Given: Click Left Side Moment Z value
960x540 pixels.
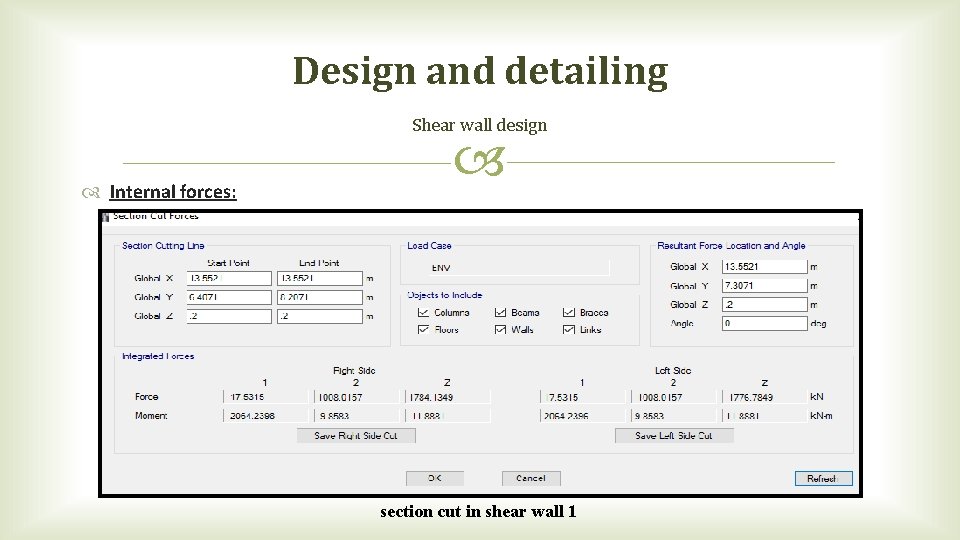Looking at the screenshot, I should (765, 416).
